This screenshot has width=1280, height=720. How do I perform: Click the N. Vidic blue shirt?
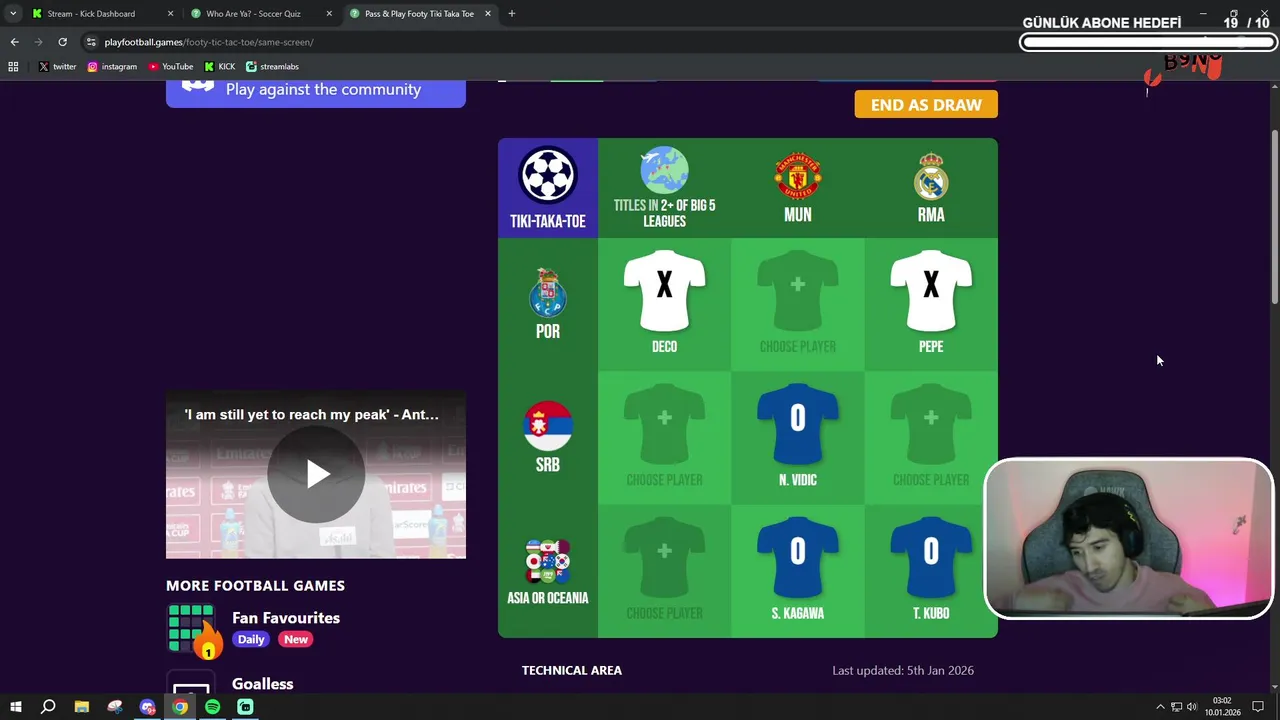tap(798, 424)
